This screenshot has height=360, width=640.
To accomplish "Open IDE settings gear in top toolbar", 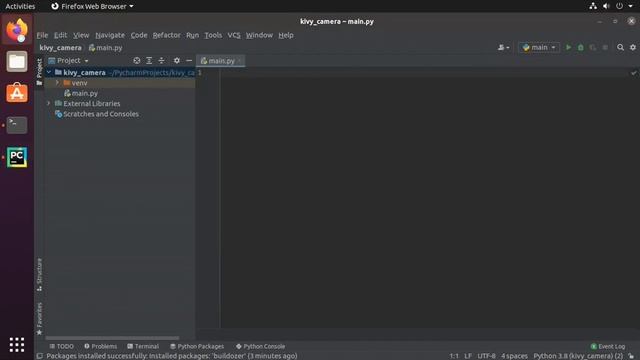I will coord(633,47).
